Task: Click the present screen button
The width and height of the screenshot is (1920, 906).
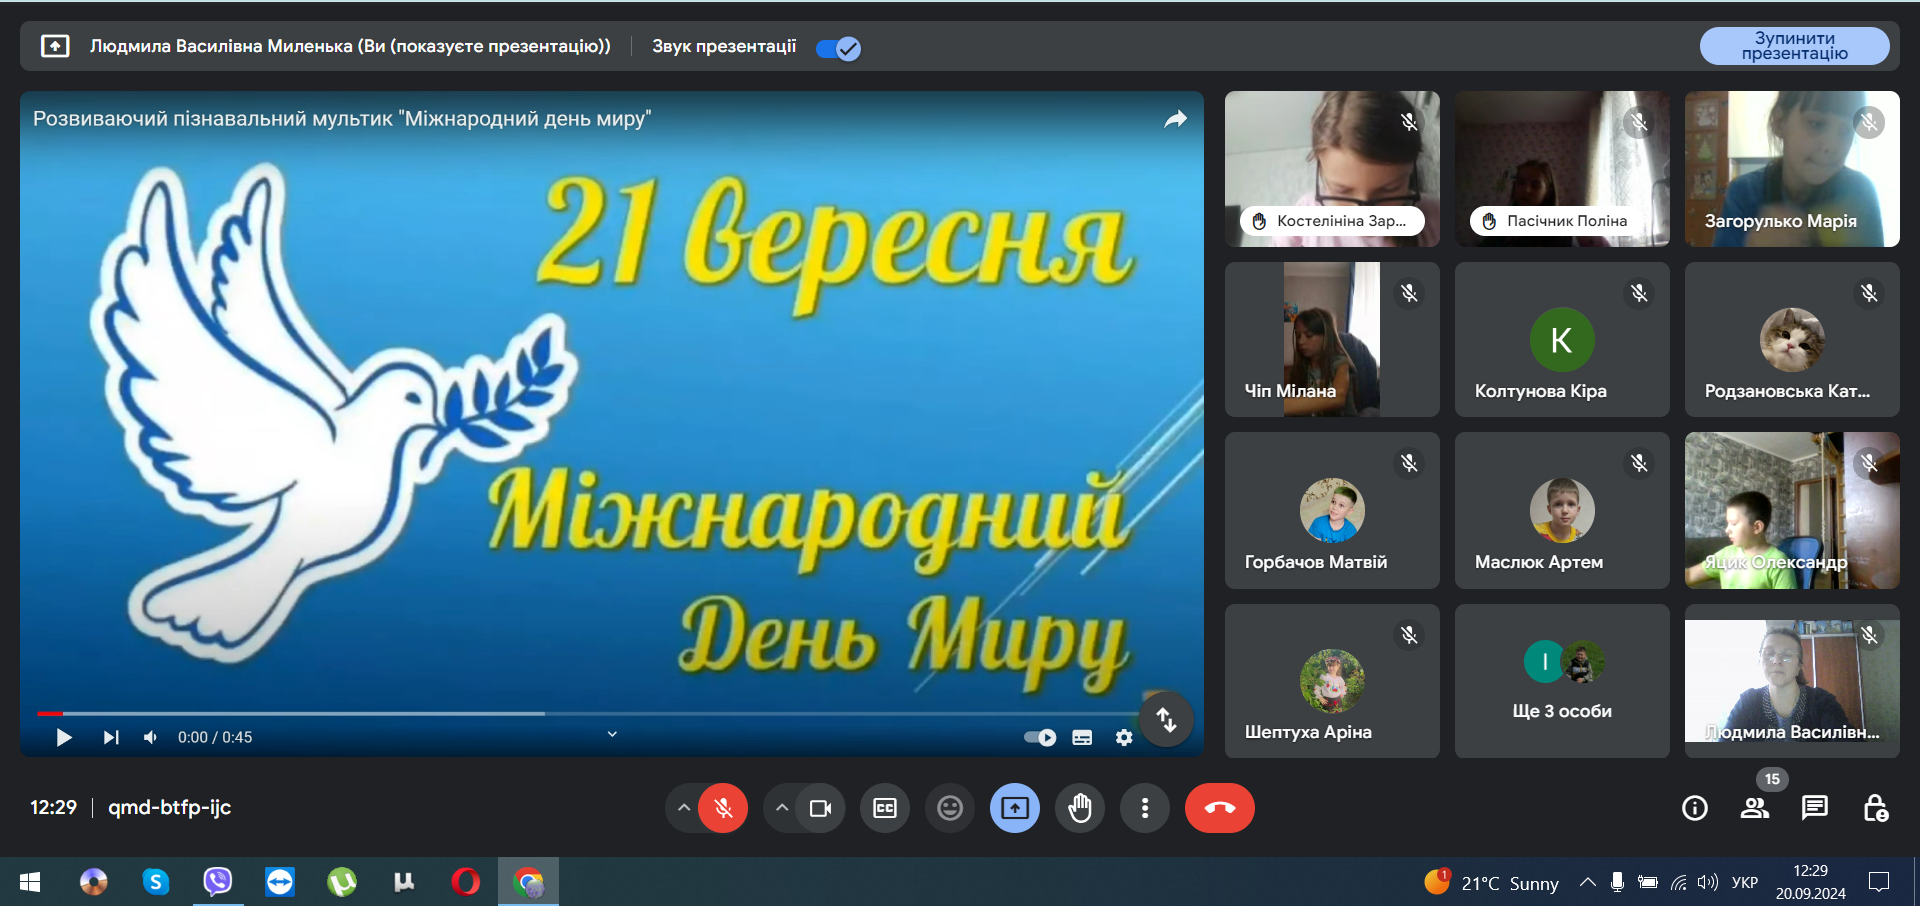Action: (1015, 808)
